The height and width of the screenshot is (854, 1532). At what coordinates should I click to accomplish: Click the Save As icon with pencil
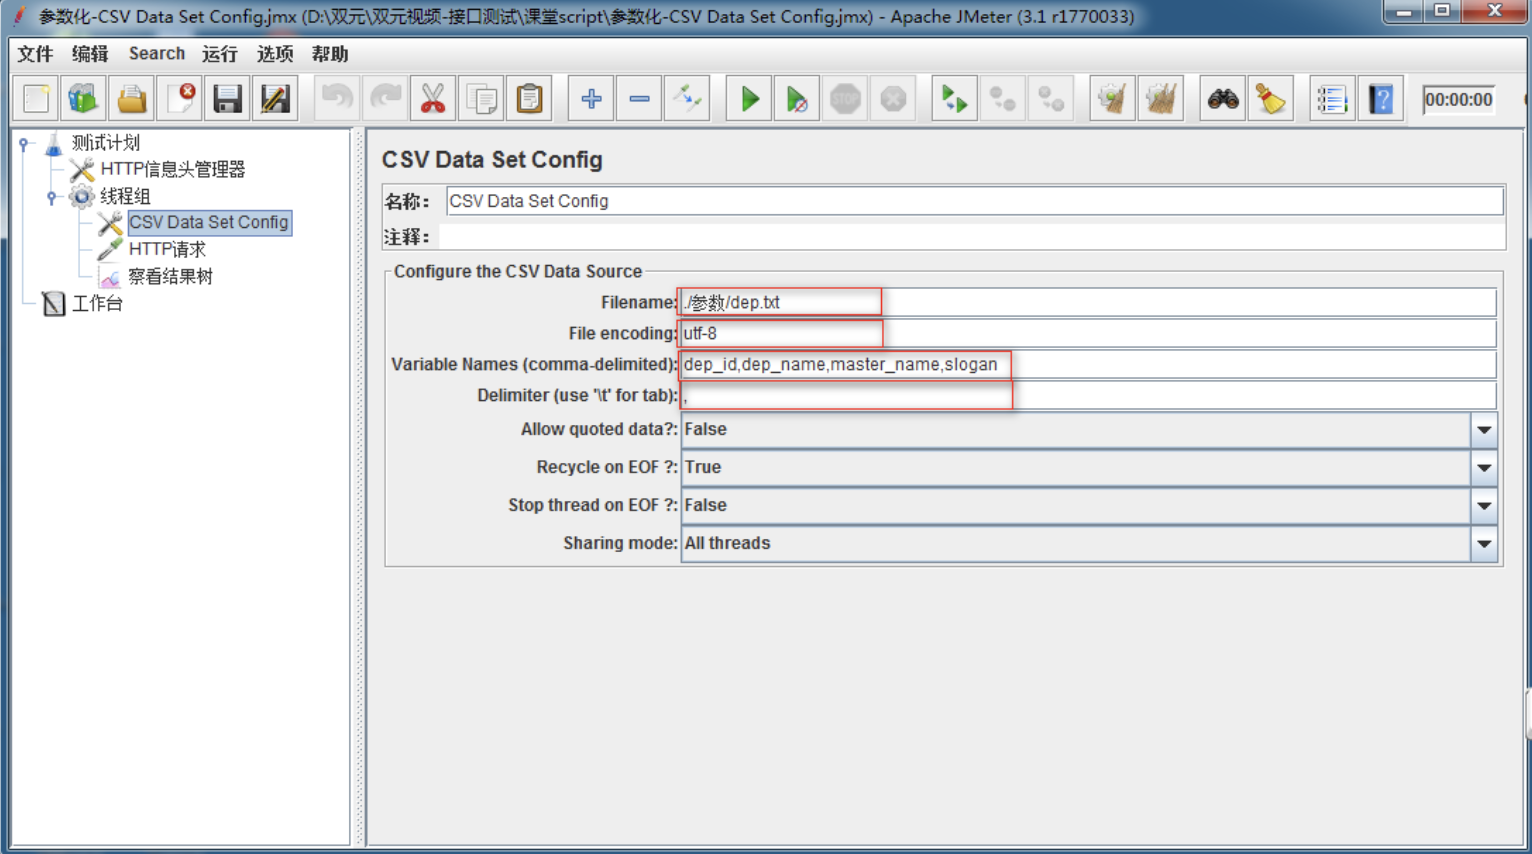point(276,99)
